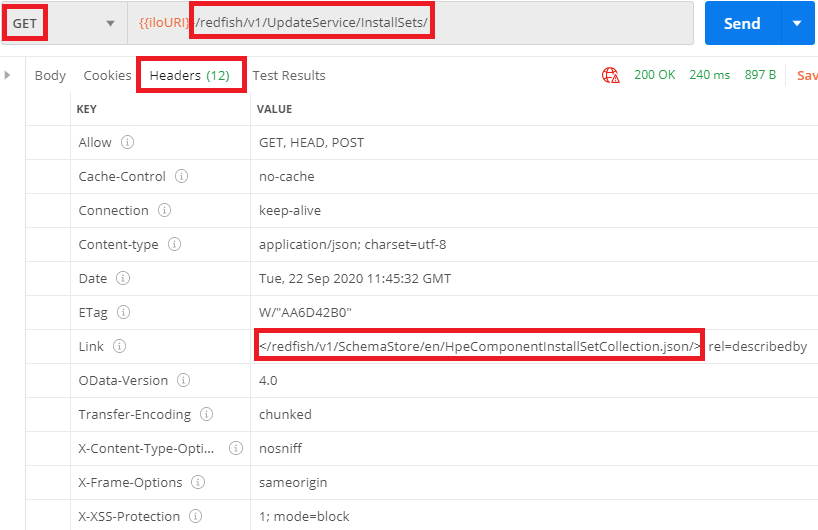Open the Cookies tab
Image resolution: width=818 pixels, height=530 pixels.
[x=107, y=75]
